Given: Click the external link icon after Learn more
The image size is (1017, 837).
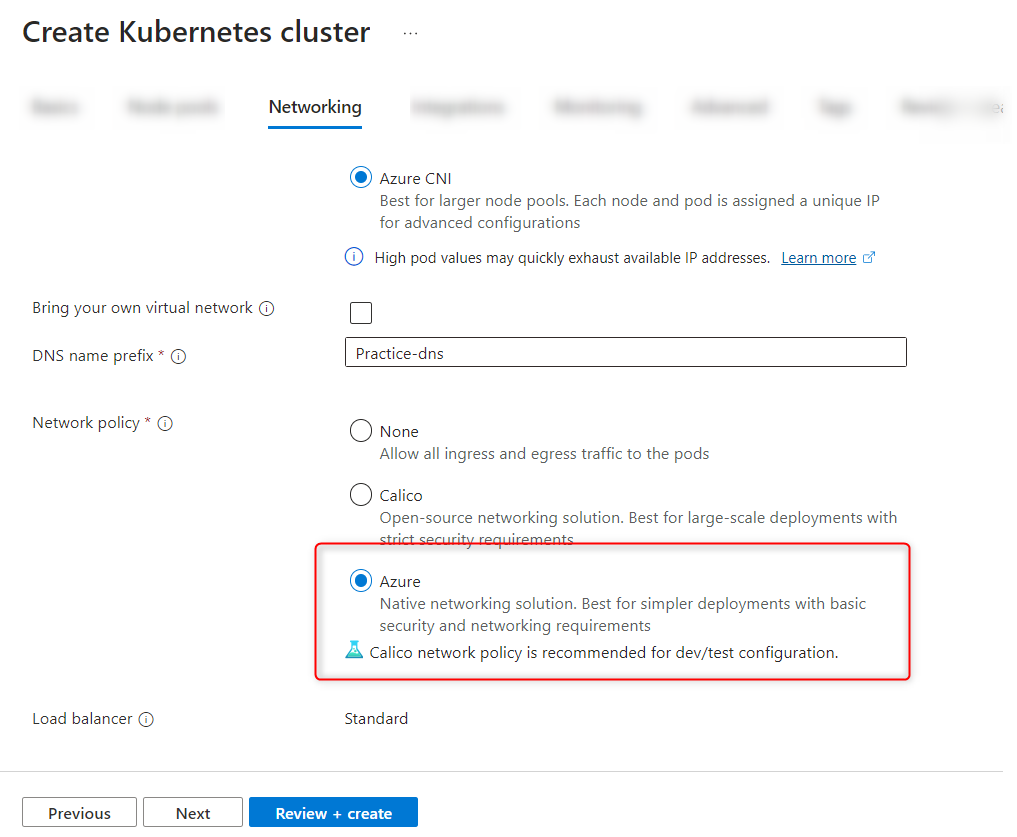Looking at the screenshot, I should point(869,257).
